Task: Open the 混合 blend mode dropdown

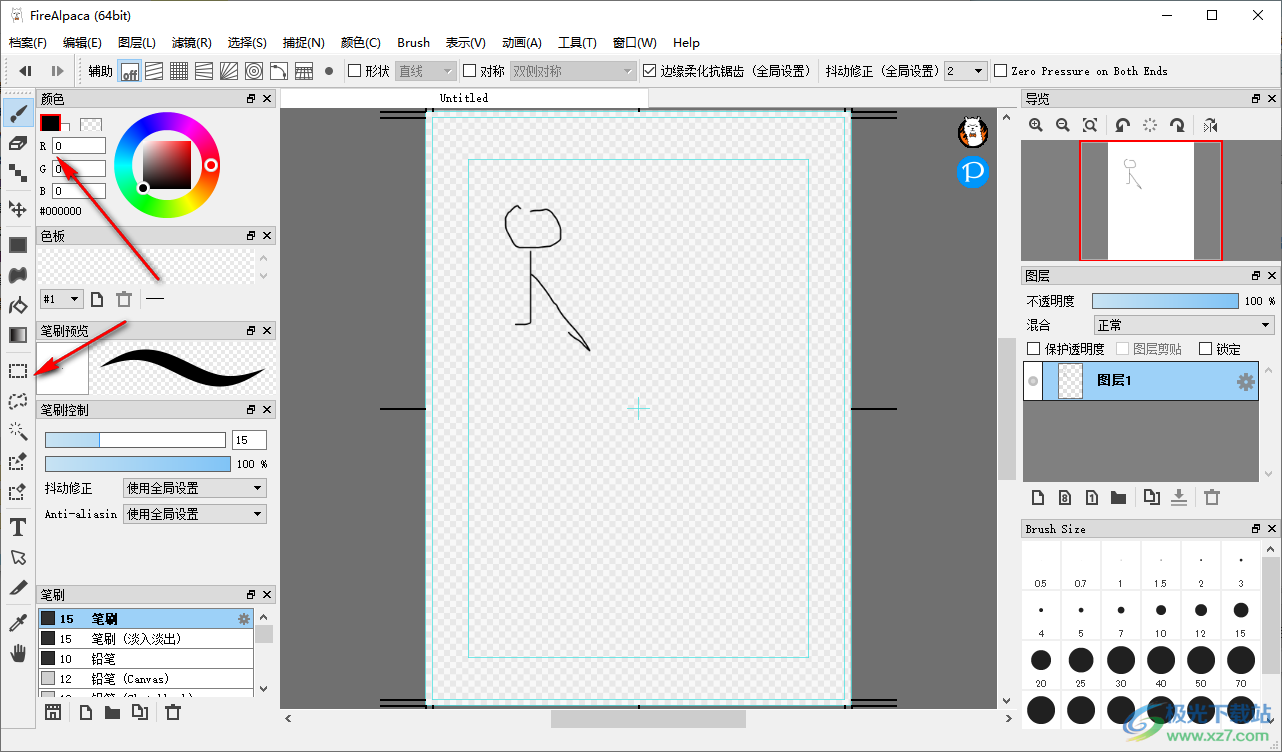Action: tap(1184, 325)
